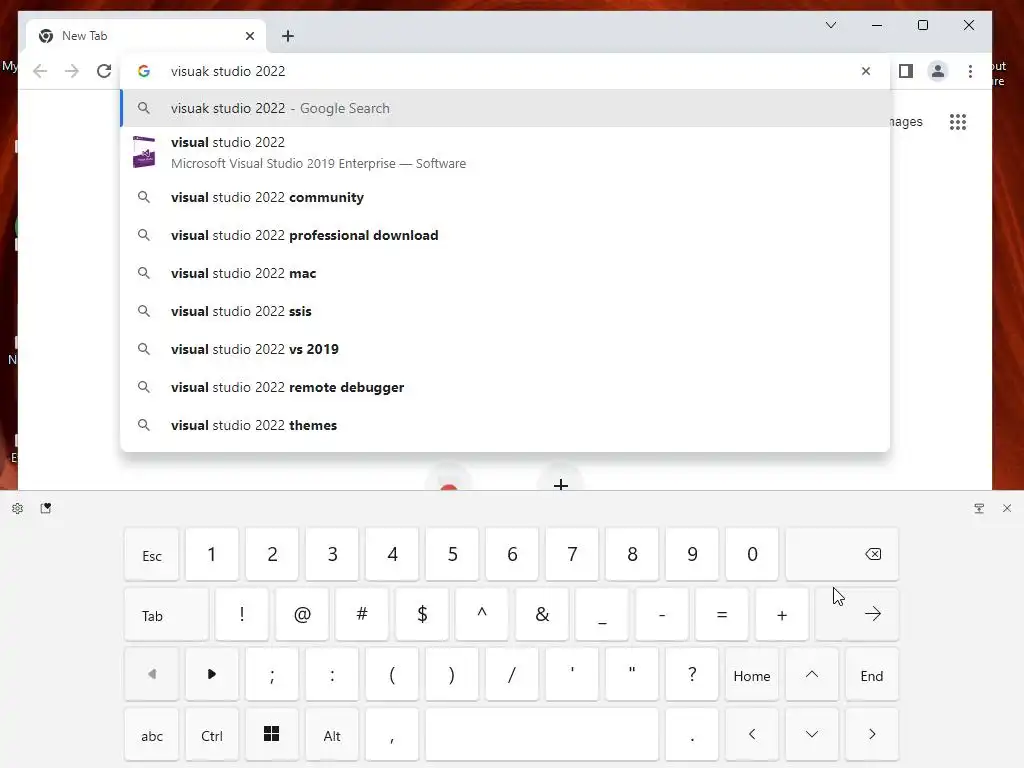The image size is (1024, 768).
Task: Select the New Tab browser tab
Action: tap(146, 36)
